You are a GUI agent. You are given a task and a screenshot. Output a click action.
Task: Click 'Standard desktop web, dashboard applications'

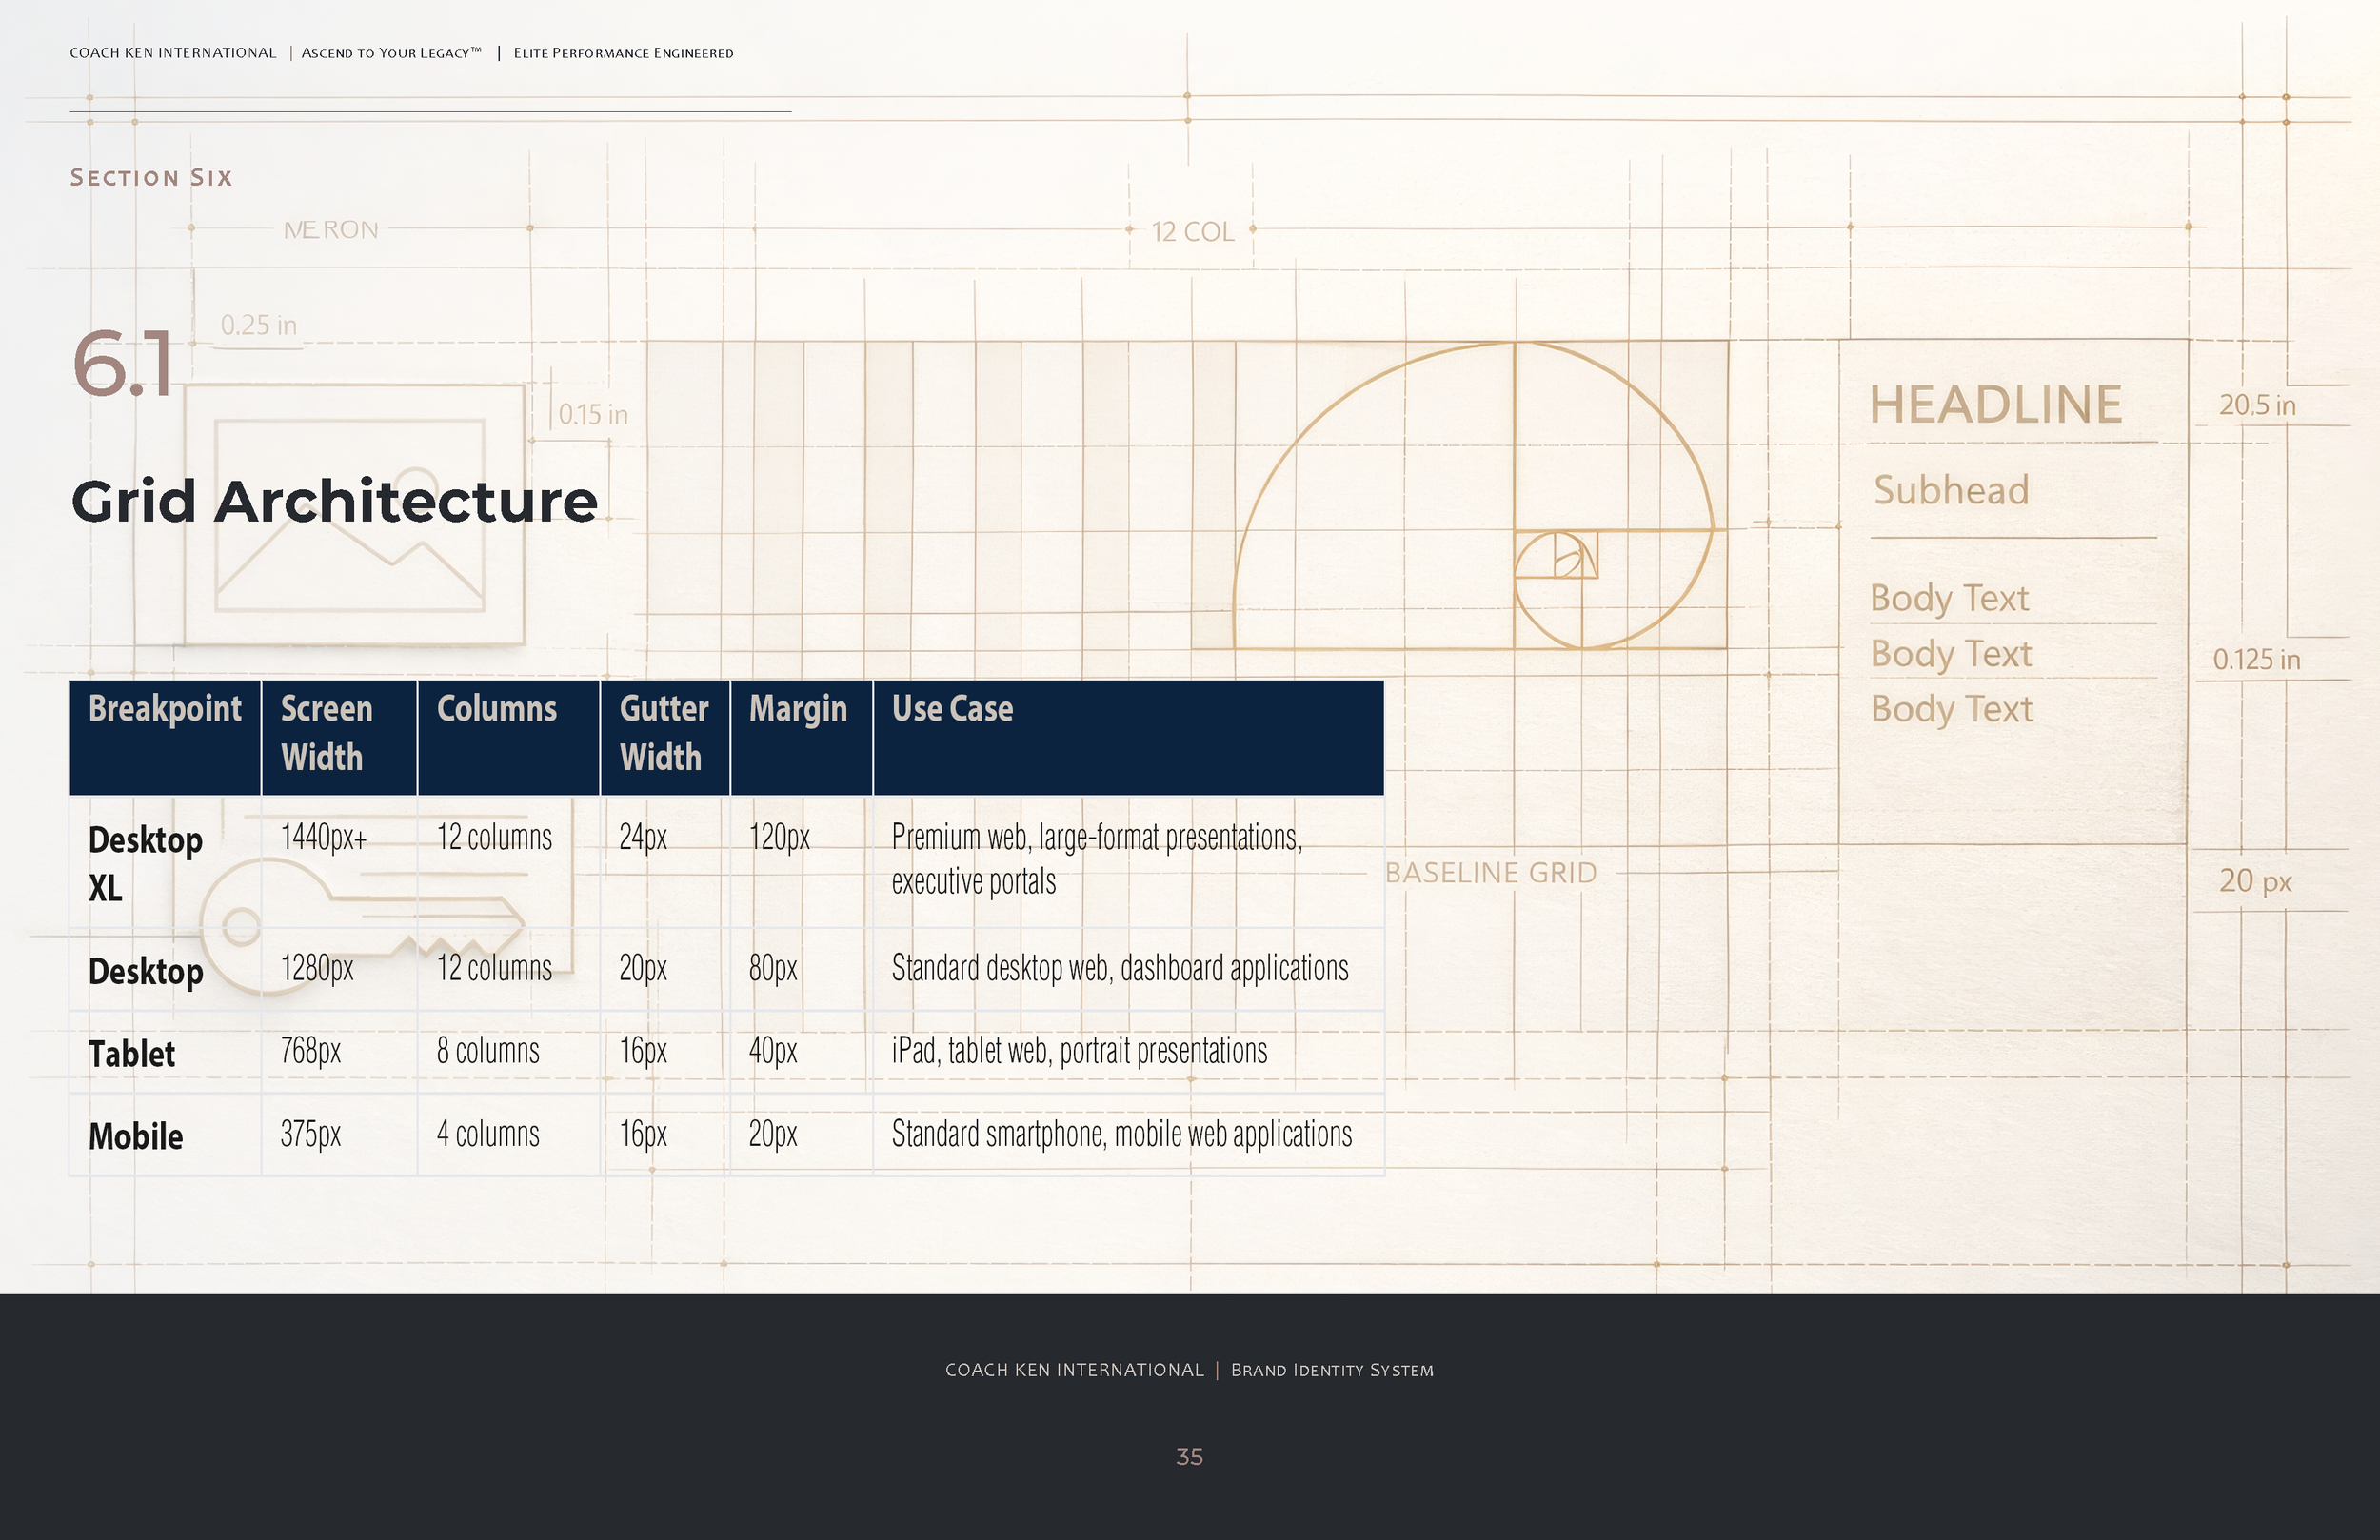coord(1120,969)
